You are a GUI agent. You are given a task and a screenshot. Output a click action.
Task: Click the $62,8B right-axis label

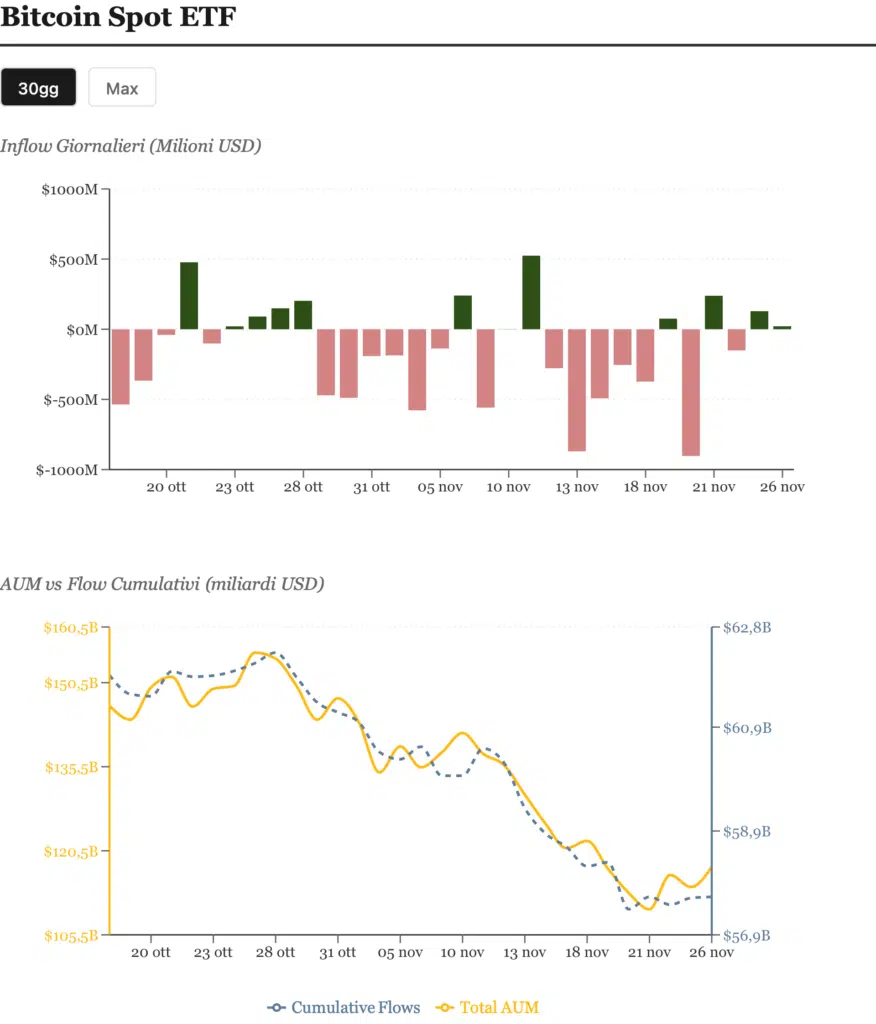coord(746,629)
